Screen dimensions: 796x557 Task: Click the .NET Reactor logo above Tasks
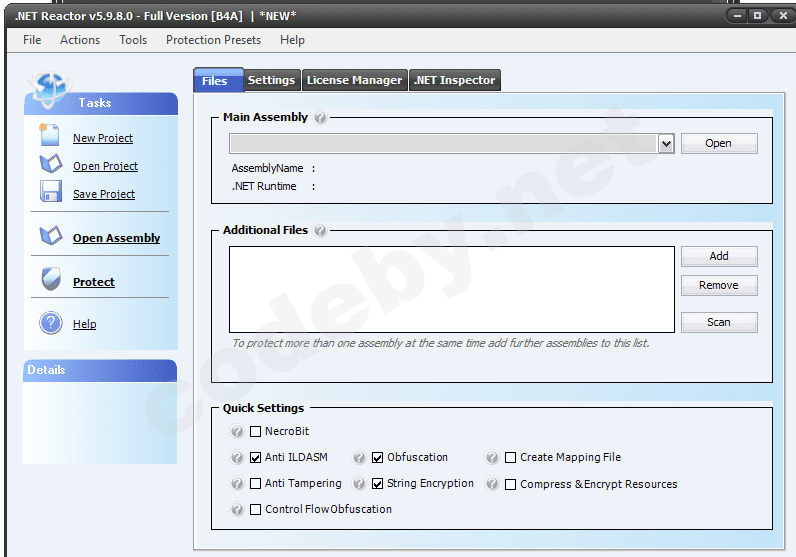[x=50, y=89]
